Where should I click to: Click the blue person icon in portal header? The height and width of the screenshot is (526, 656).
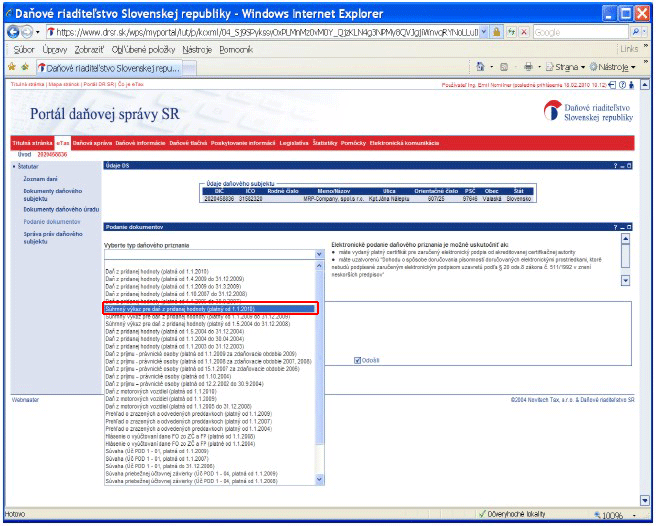631,85
